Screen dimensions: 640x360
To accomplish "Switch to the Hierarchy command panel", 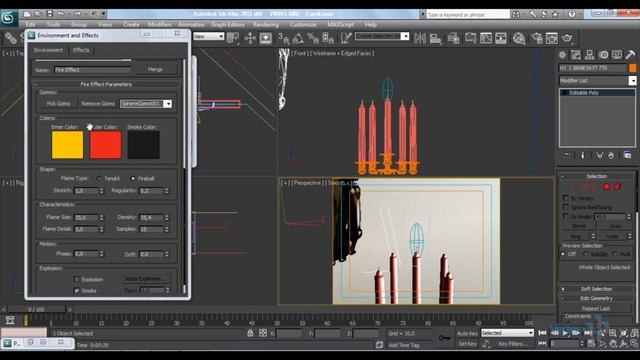I will [x=589, y=55].
